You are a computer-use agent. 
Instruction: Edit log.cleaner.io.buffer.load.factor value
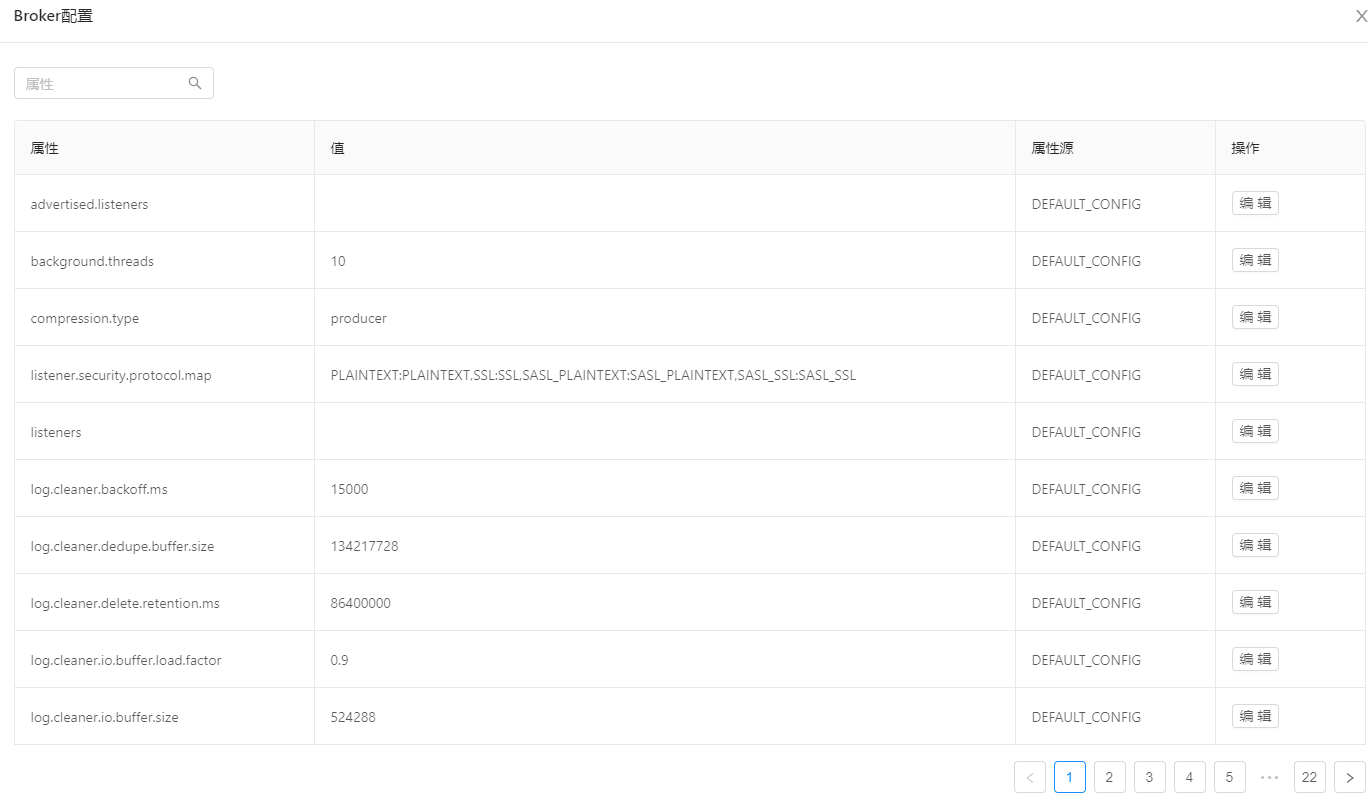point(1255,659)
